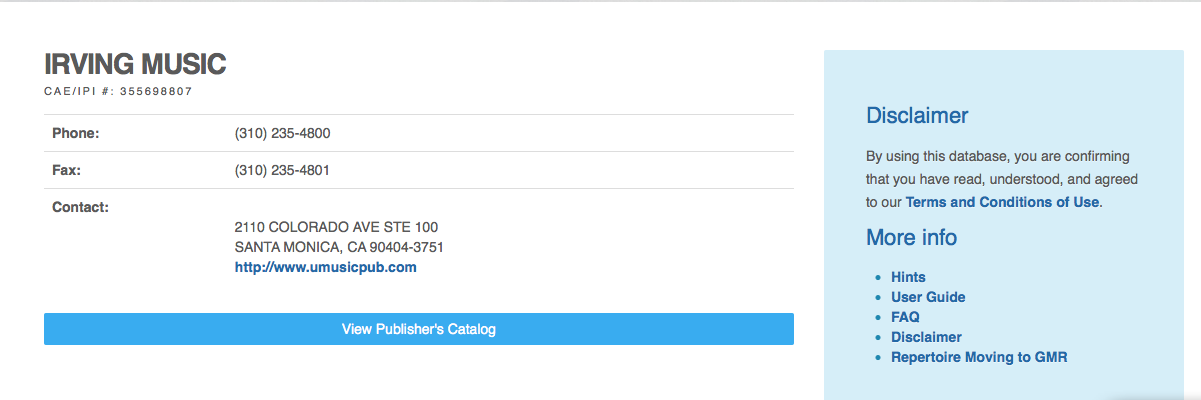Click the View Publisher's Catalog button
The image size is (1201, 400).
pyautogui.click(x=418, y=329)
